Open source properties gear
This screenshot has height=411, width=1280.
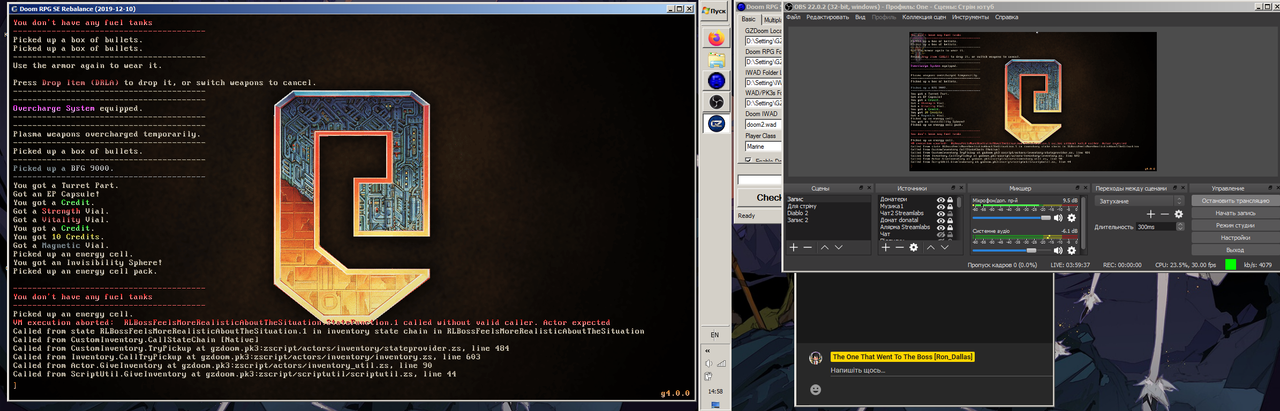[x=914, y=247]
